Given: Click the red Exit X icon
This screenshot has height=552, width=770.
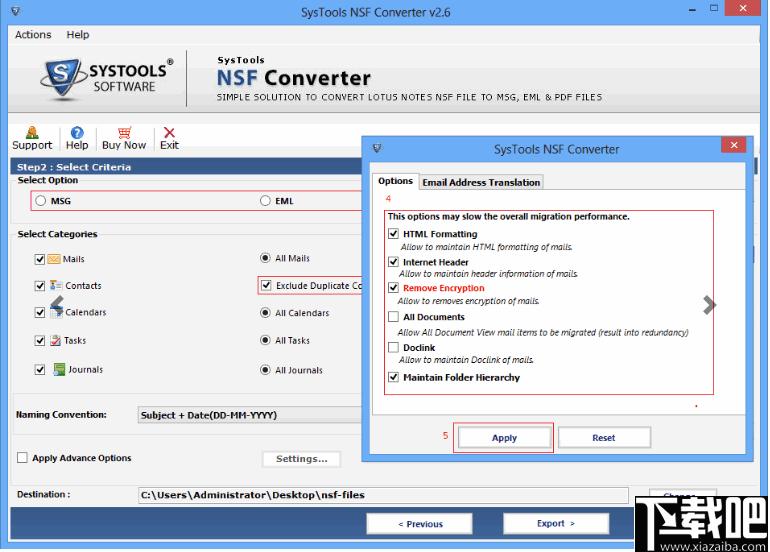Looking at the screenshot, I should [x=169, y=132].
